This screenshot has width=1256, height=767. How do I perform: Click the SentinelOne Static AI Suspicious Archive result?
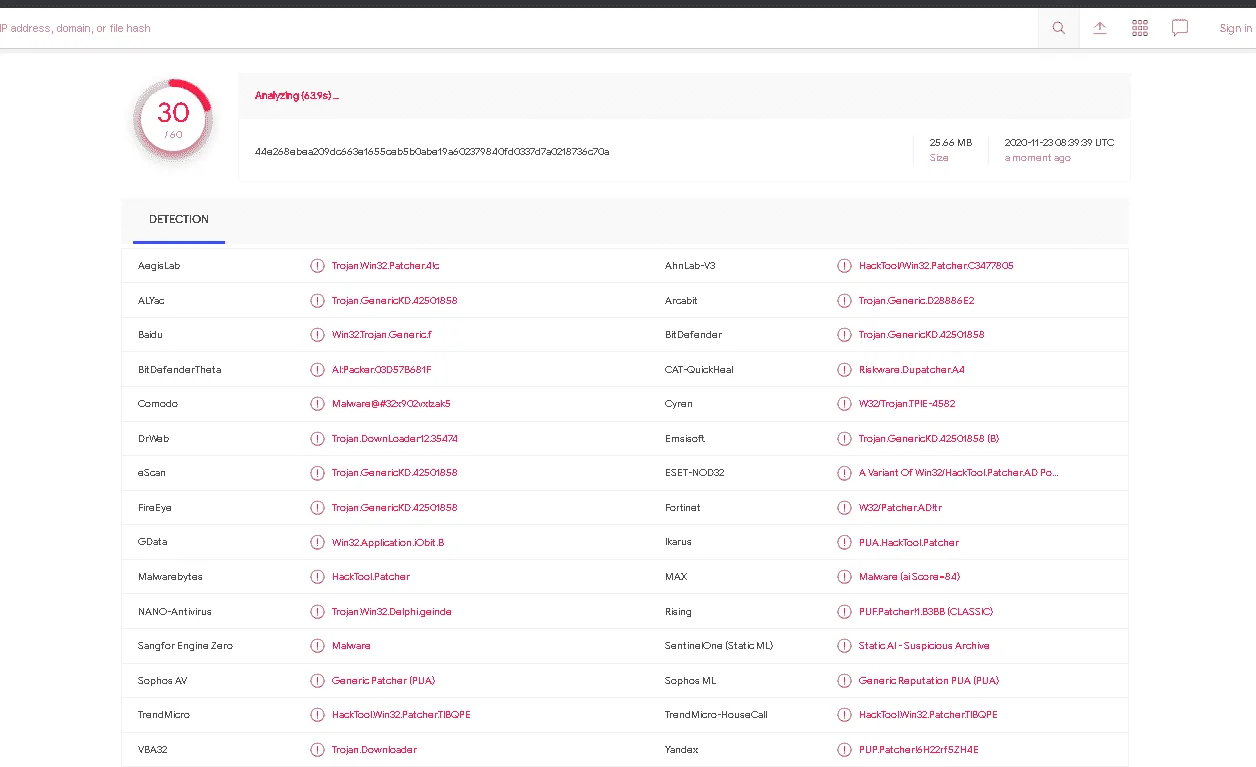(924, 646)
